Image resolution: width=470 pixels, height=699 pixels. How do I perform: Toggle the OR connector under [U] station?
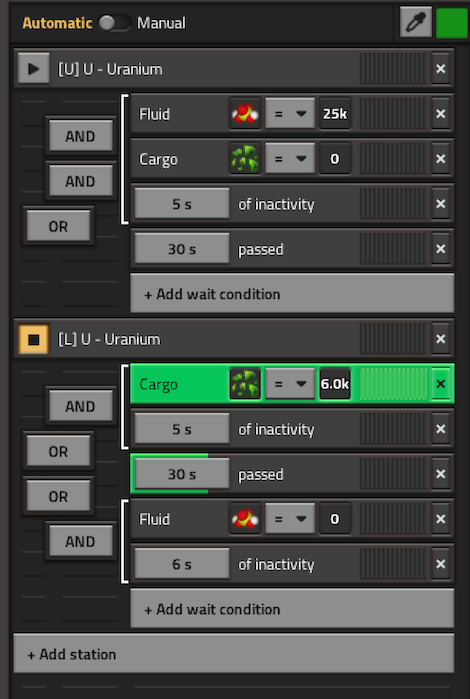click(58, 226)
